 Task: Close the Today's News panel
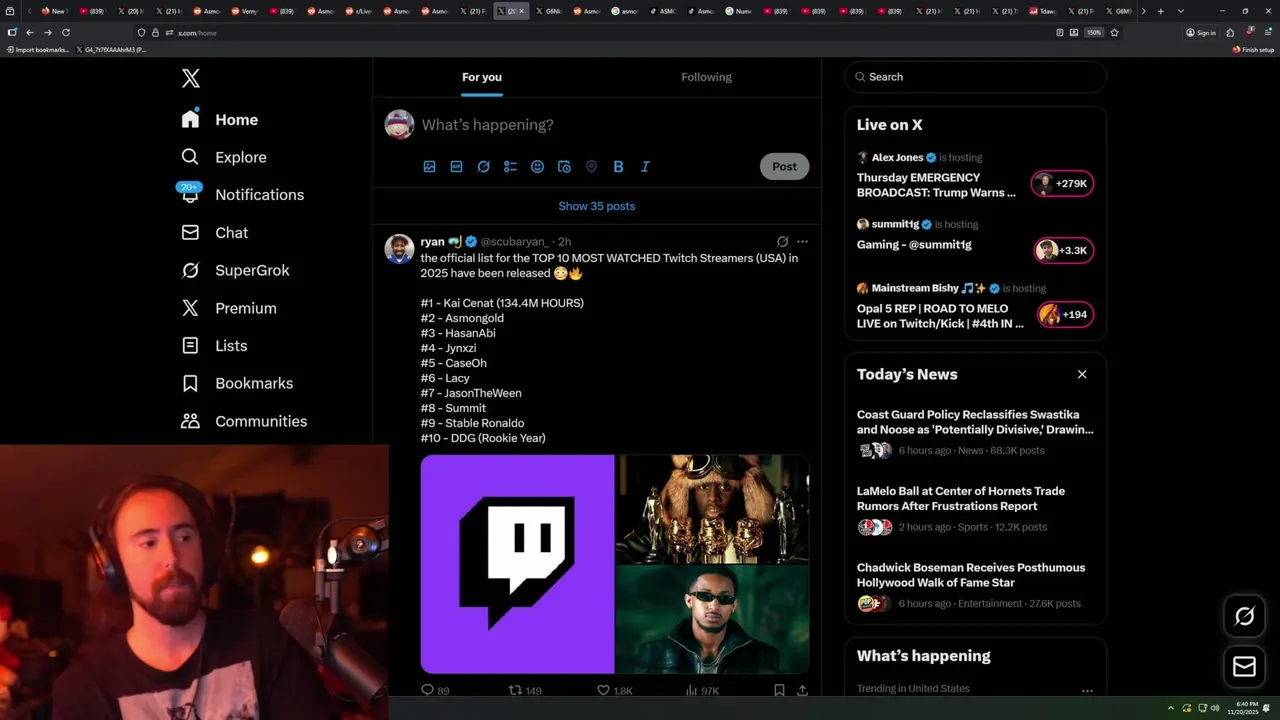coord(1082,374)
